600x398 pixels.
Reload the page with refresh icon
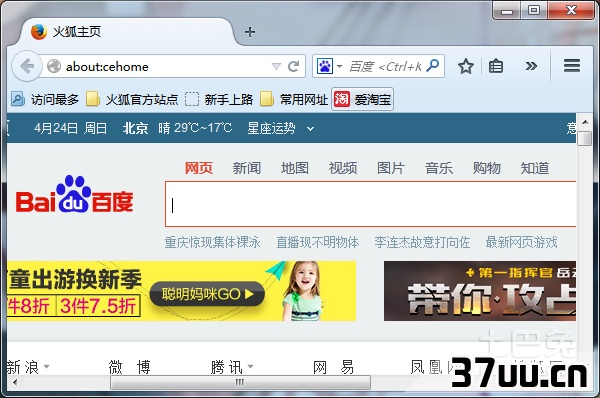point(293,66)
